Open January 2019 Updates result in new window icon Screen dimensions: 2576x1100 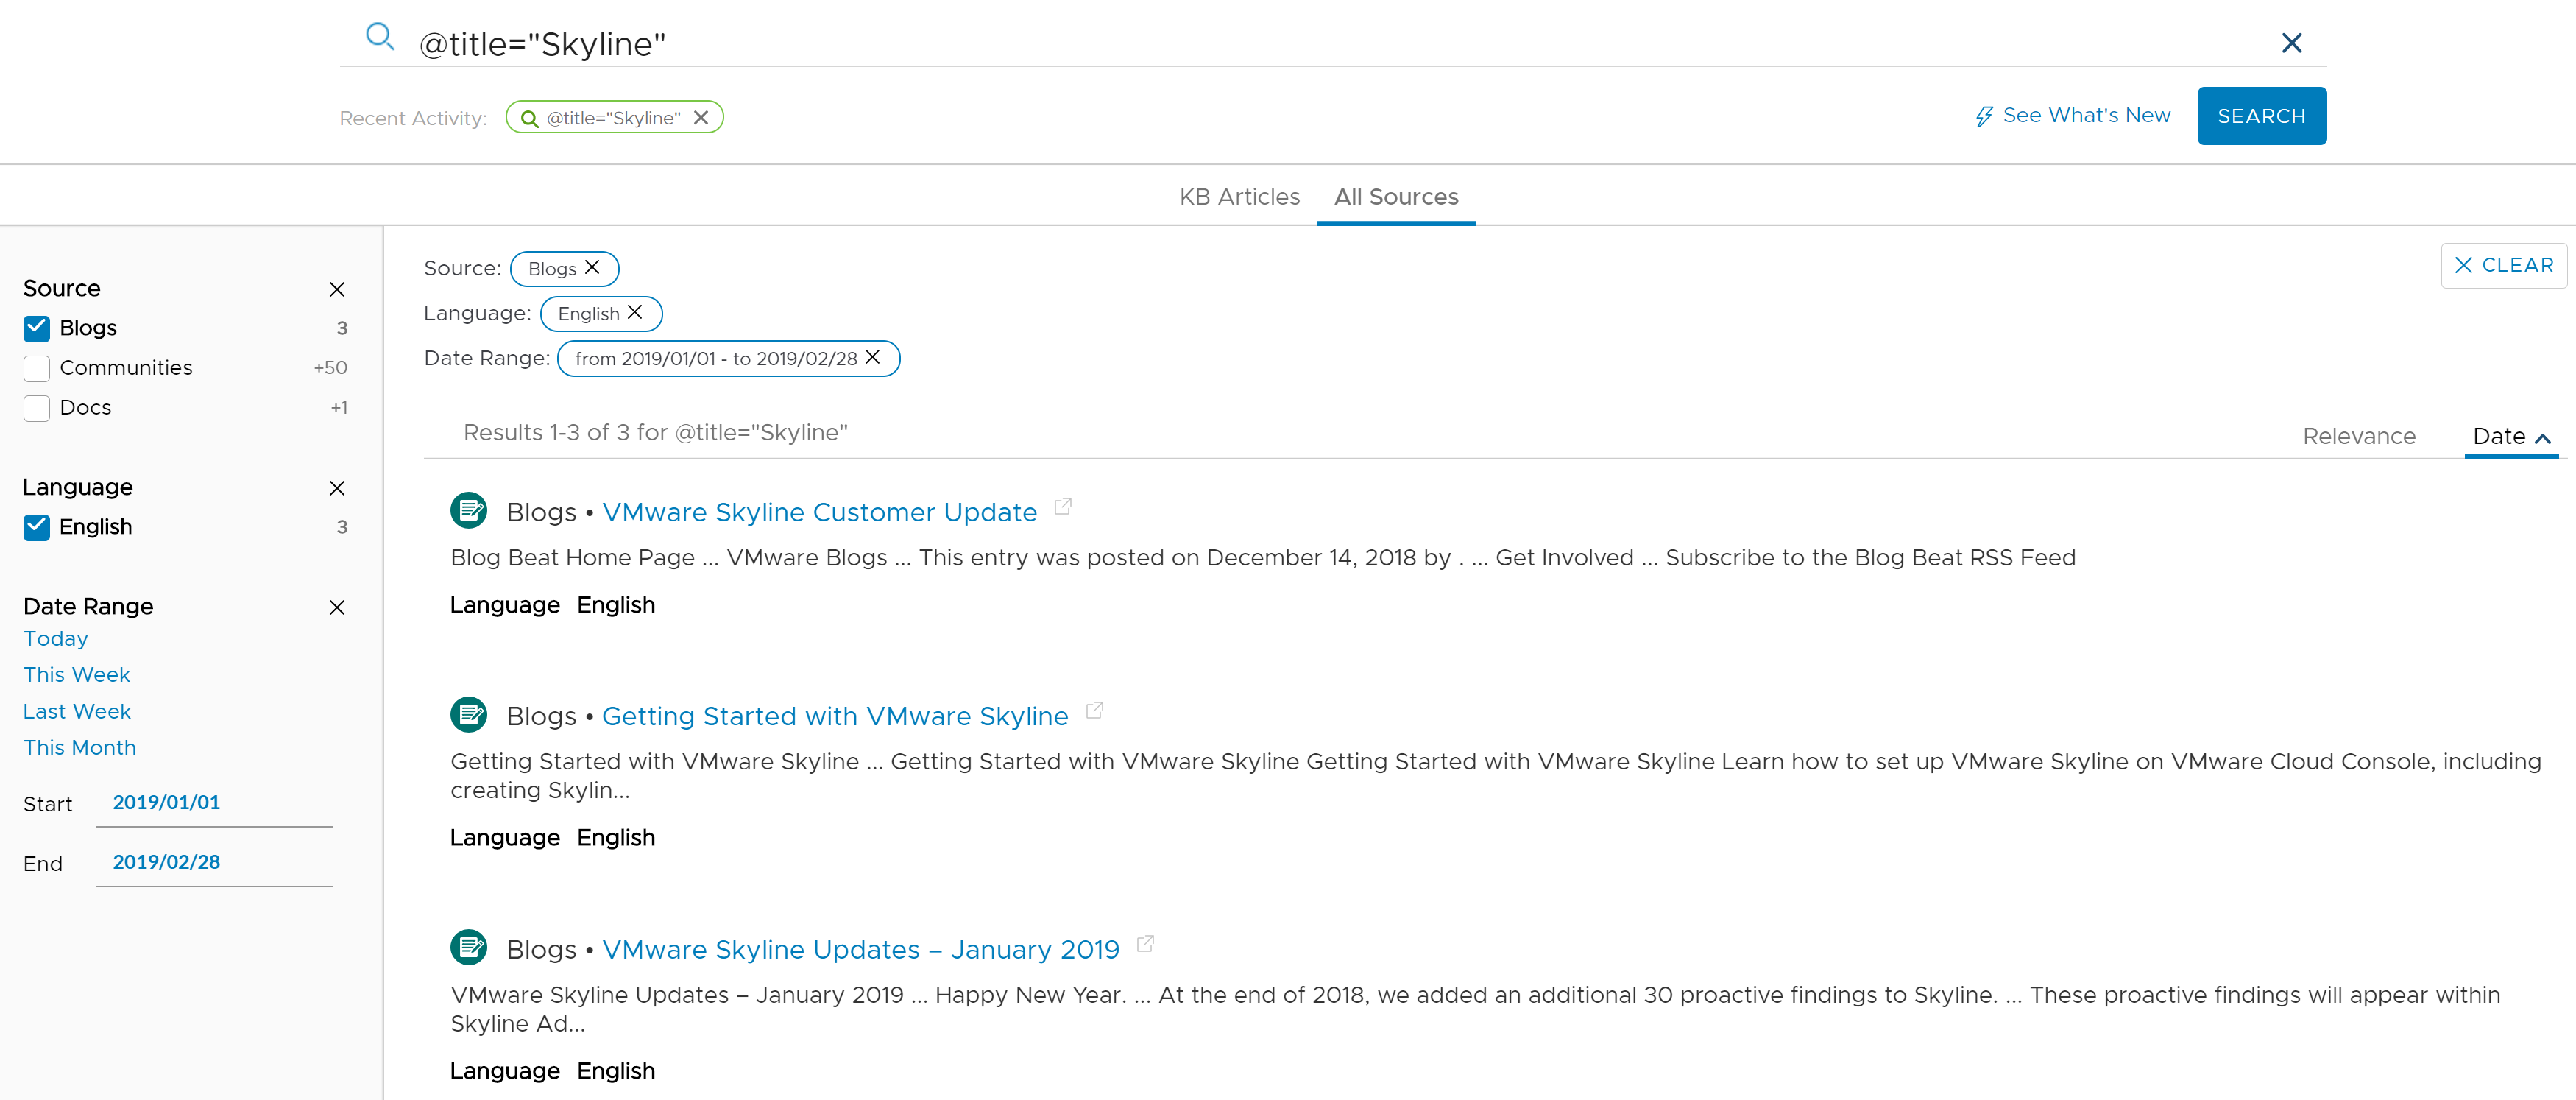point(1146,944)
